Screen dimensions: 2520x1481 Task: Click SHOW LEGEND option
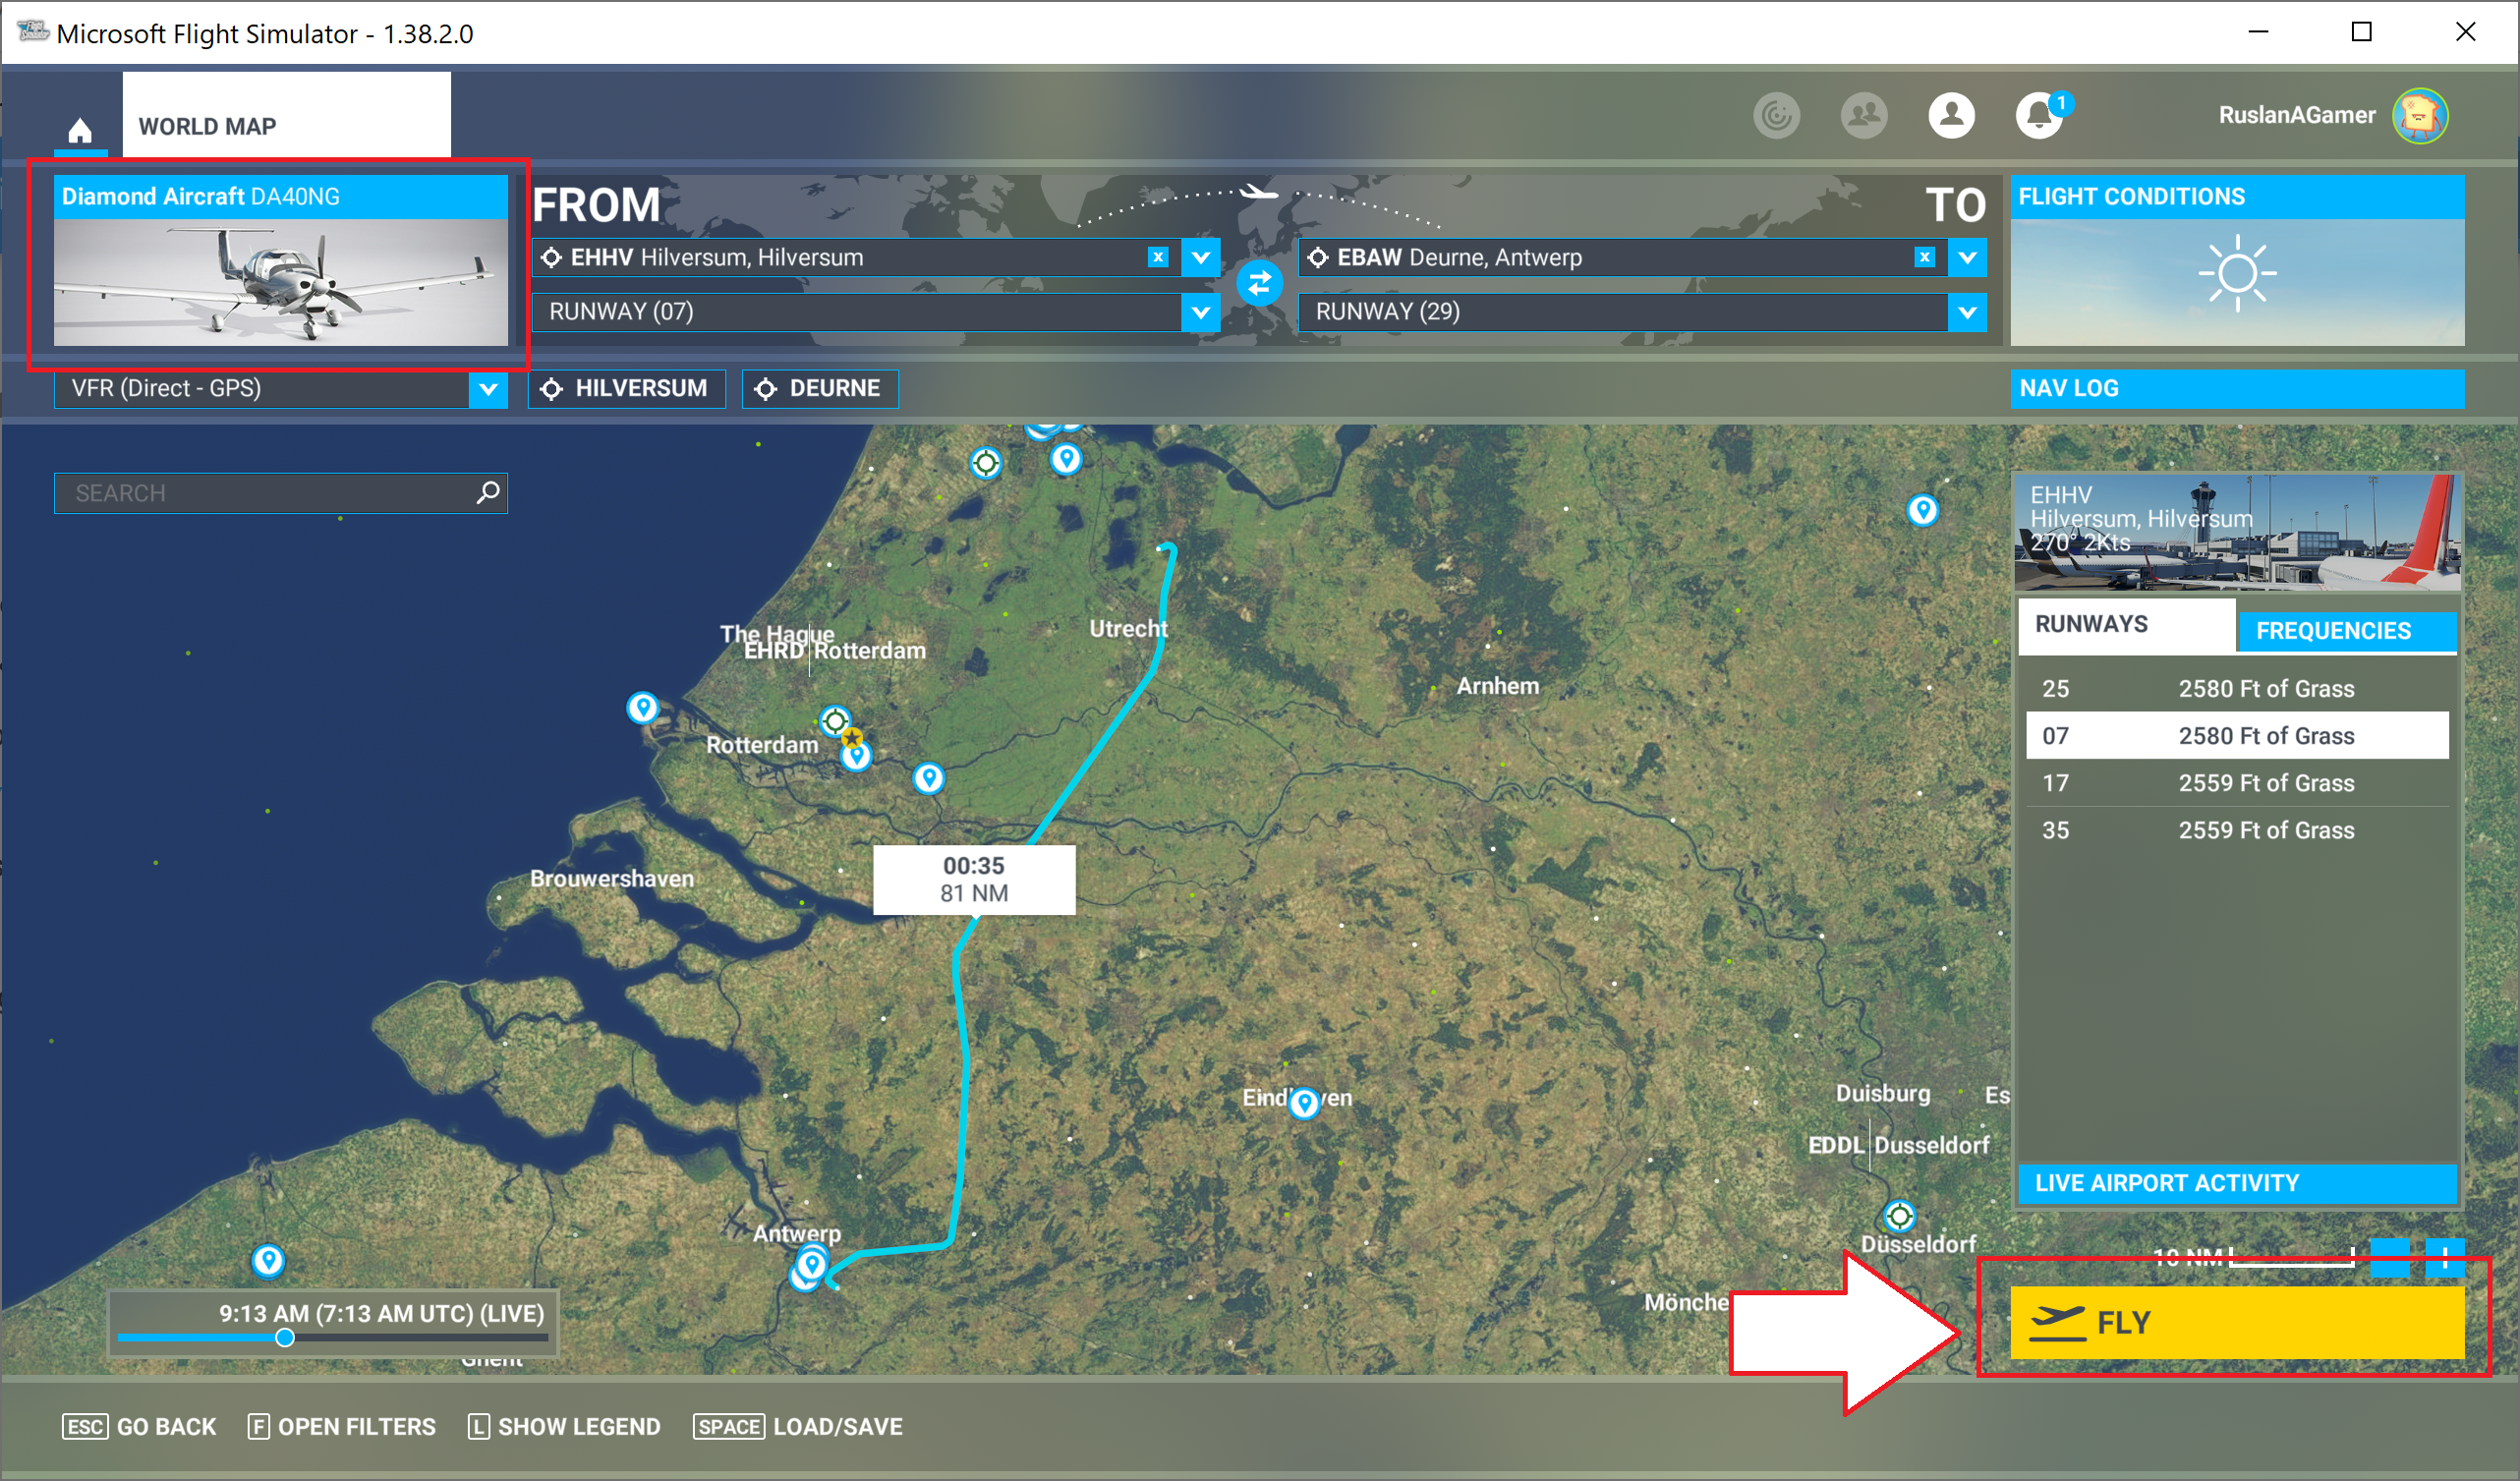tap(564, 1427)
